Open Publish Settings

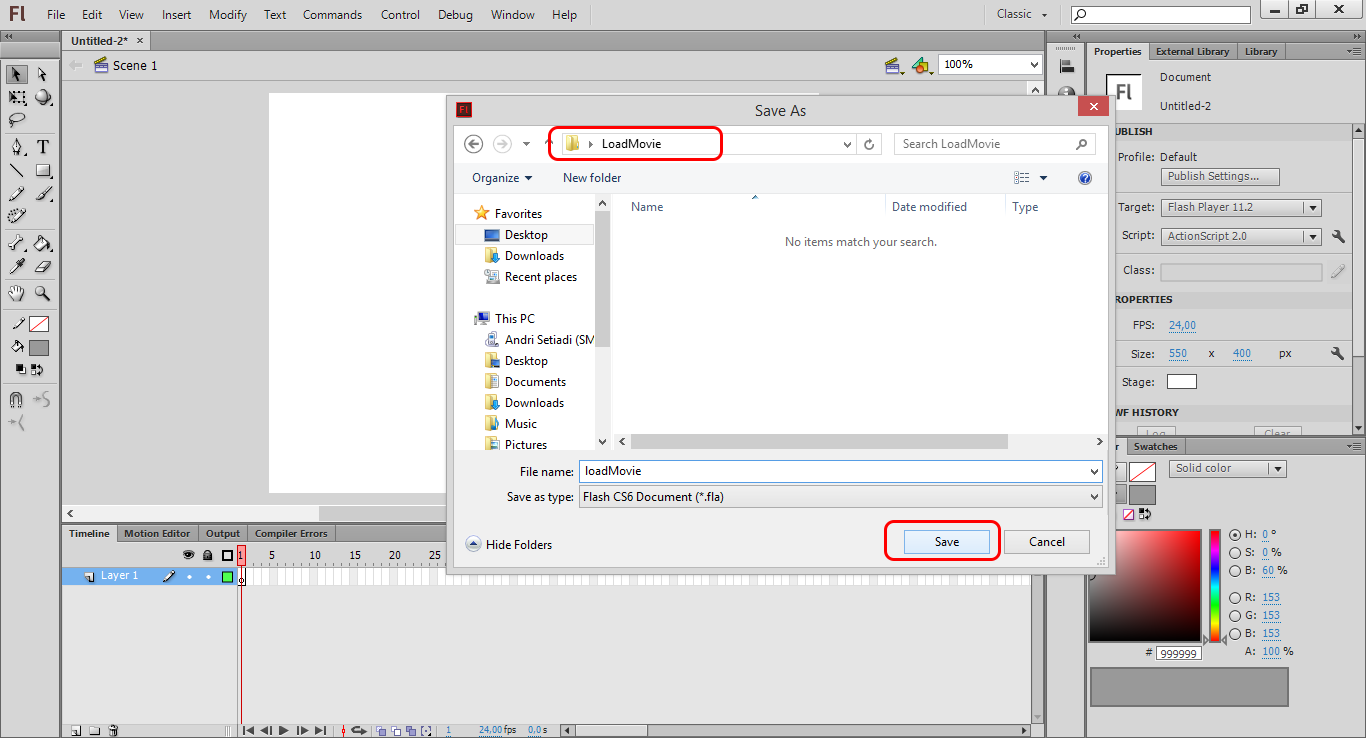tap(1220, 176)
